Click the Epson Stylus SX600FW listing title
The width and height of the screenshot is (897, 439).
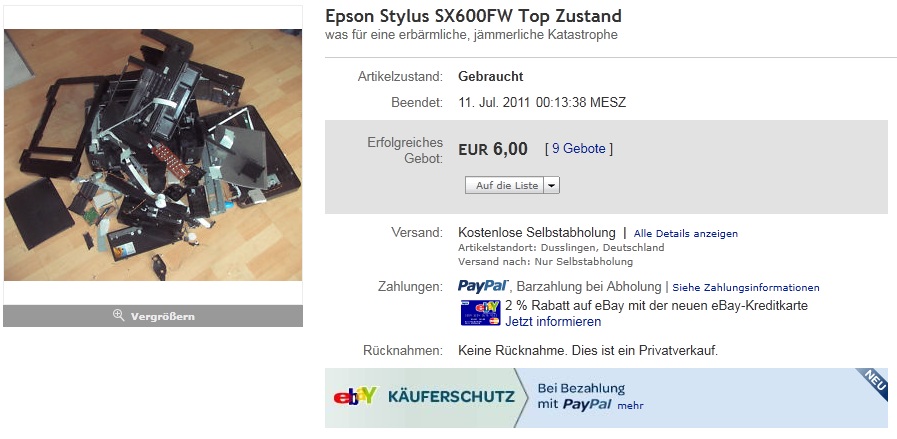(x=473, y=16)
